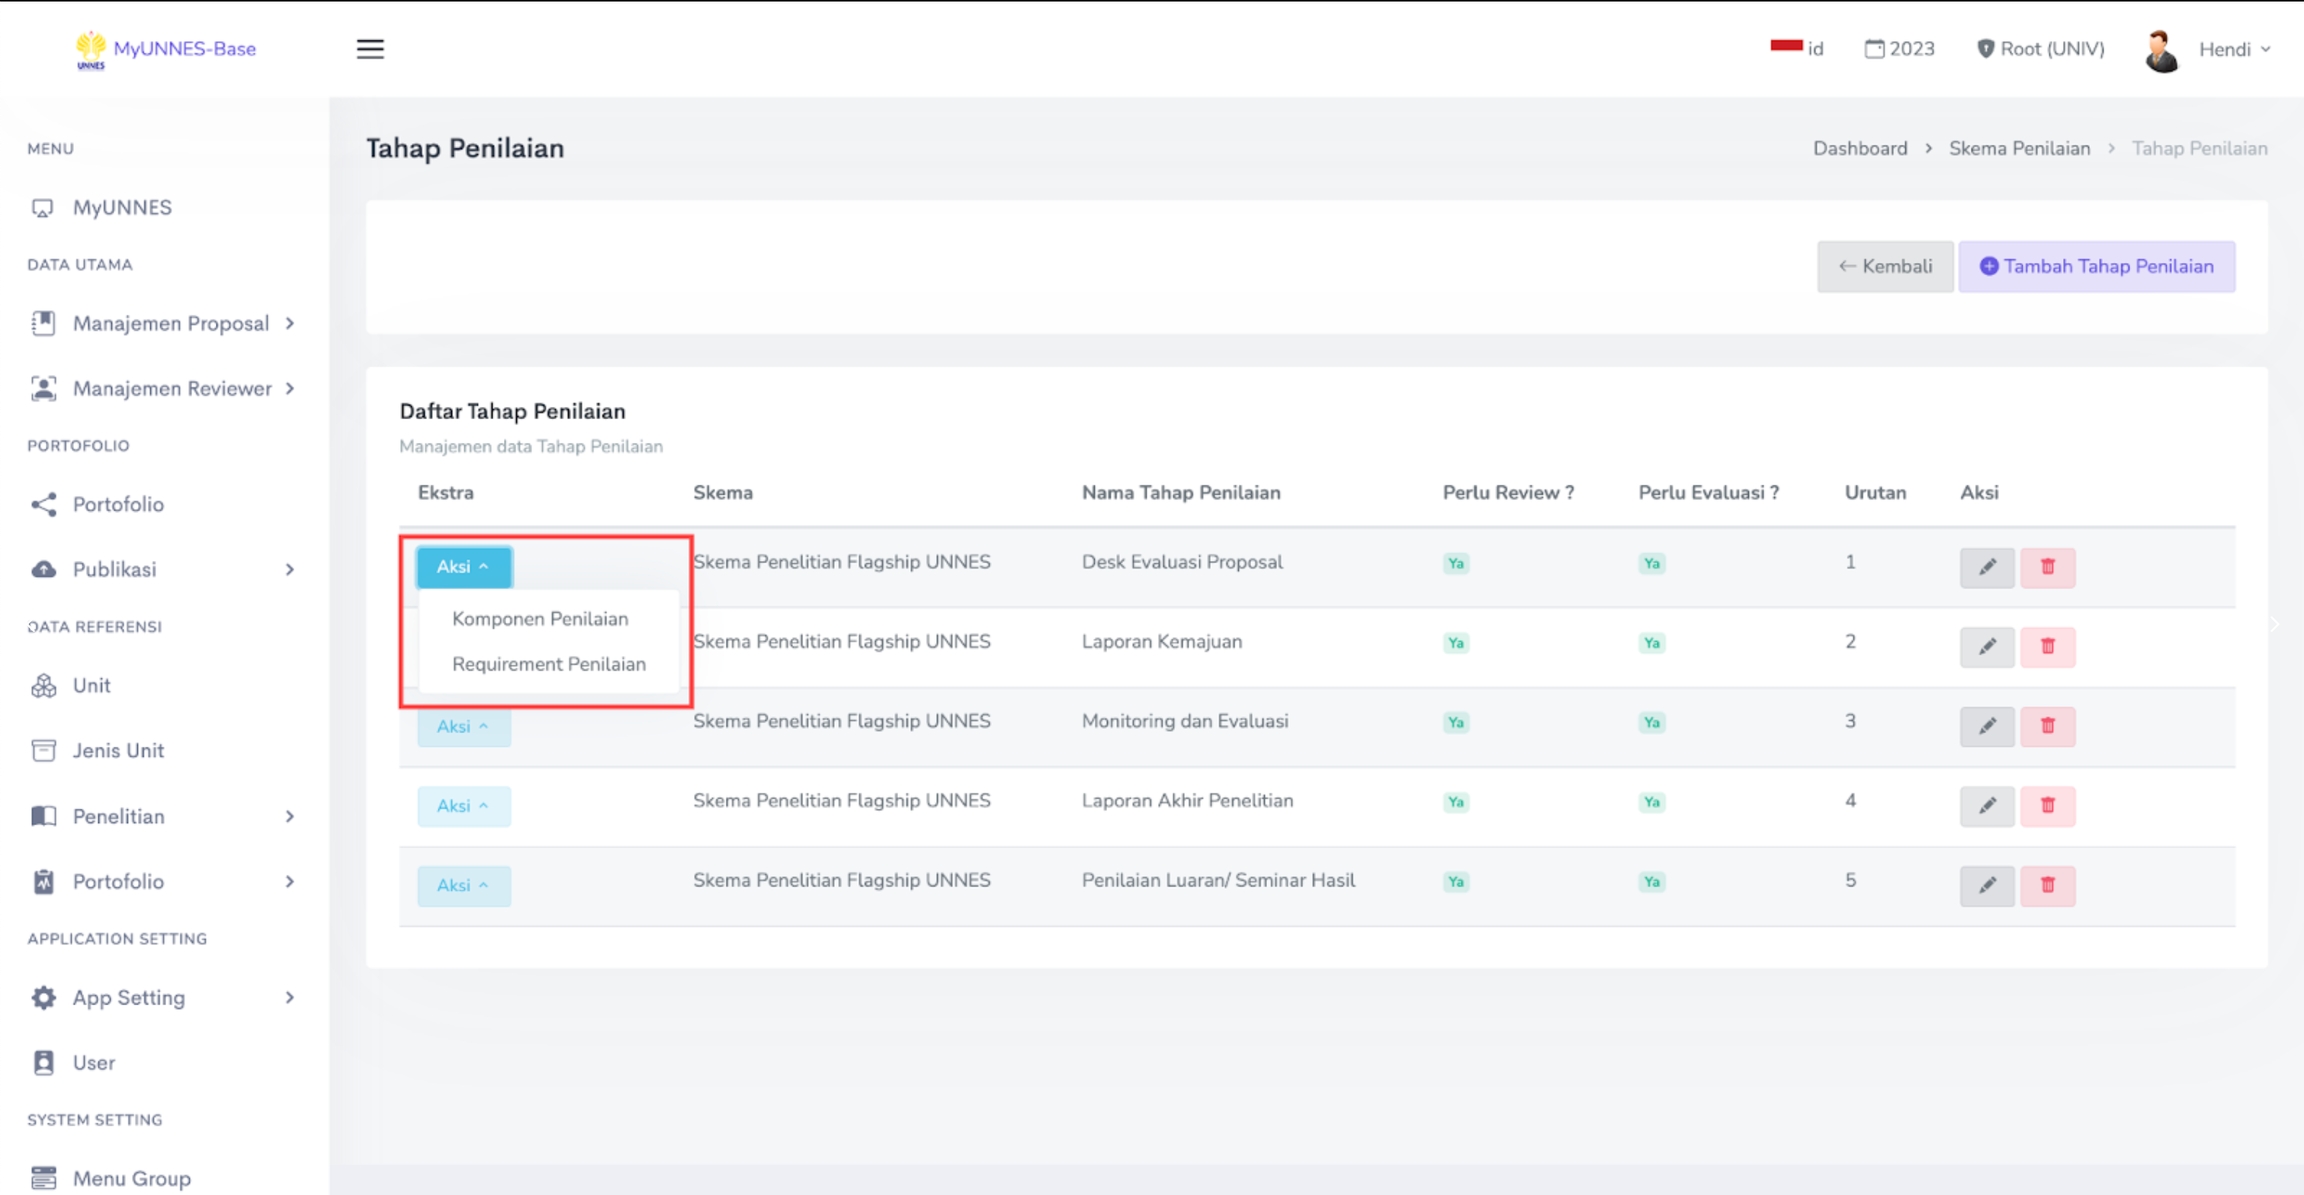Select Requirement Penilaian from the Aksi menu
The height and width of the screenshot is (1195, 2304).
click(548, 664)
